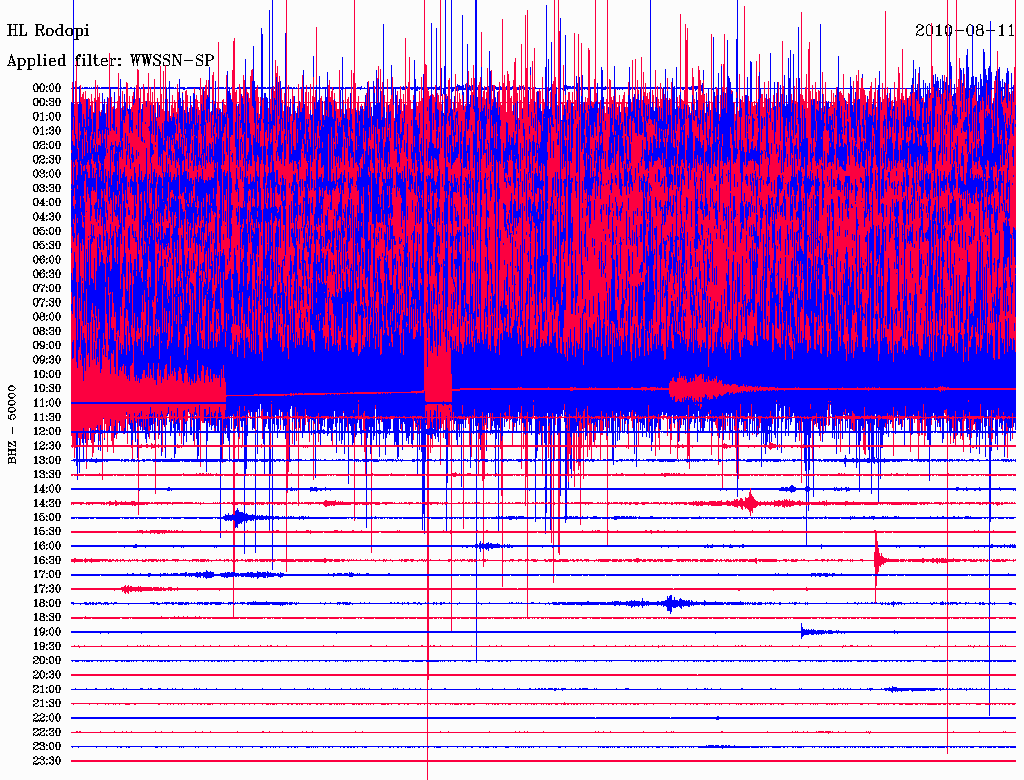The image size is (1024, 780).
Task: Select the 23:30 time label
Action: click(x=47, y=760)
